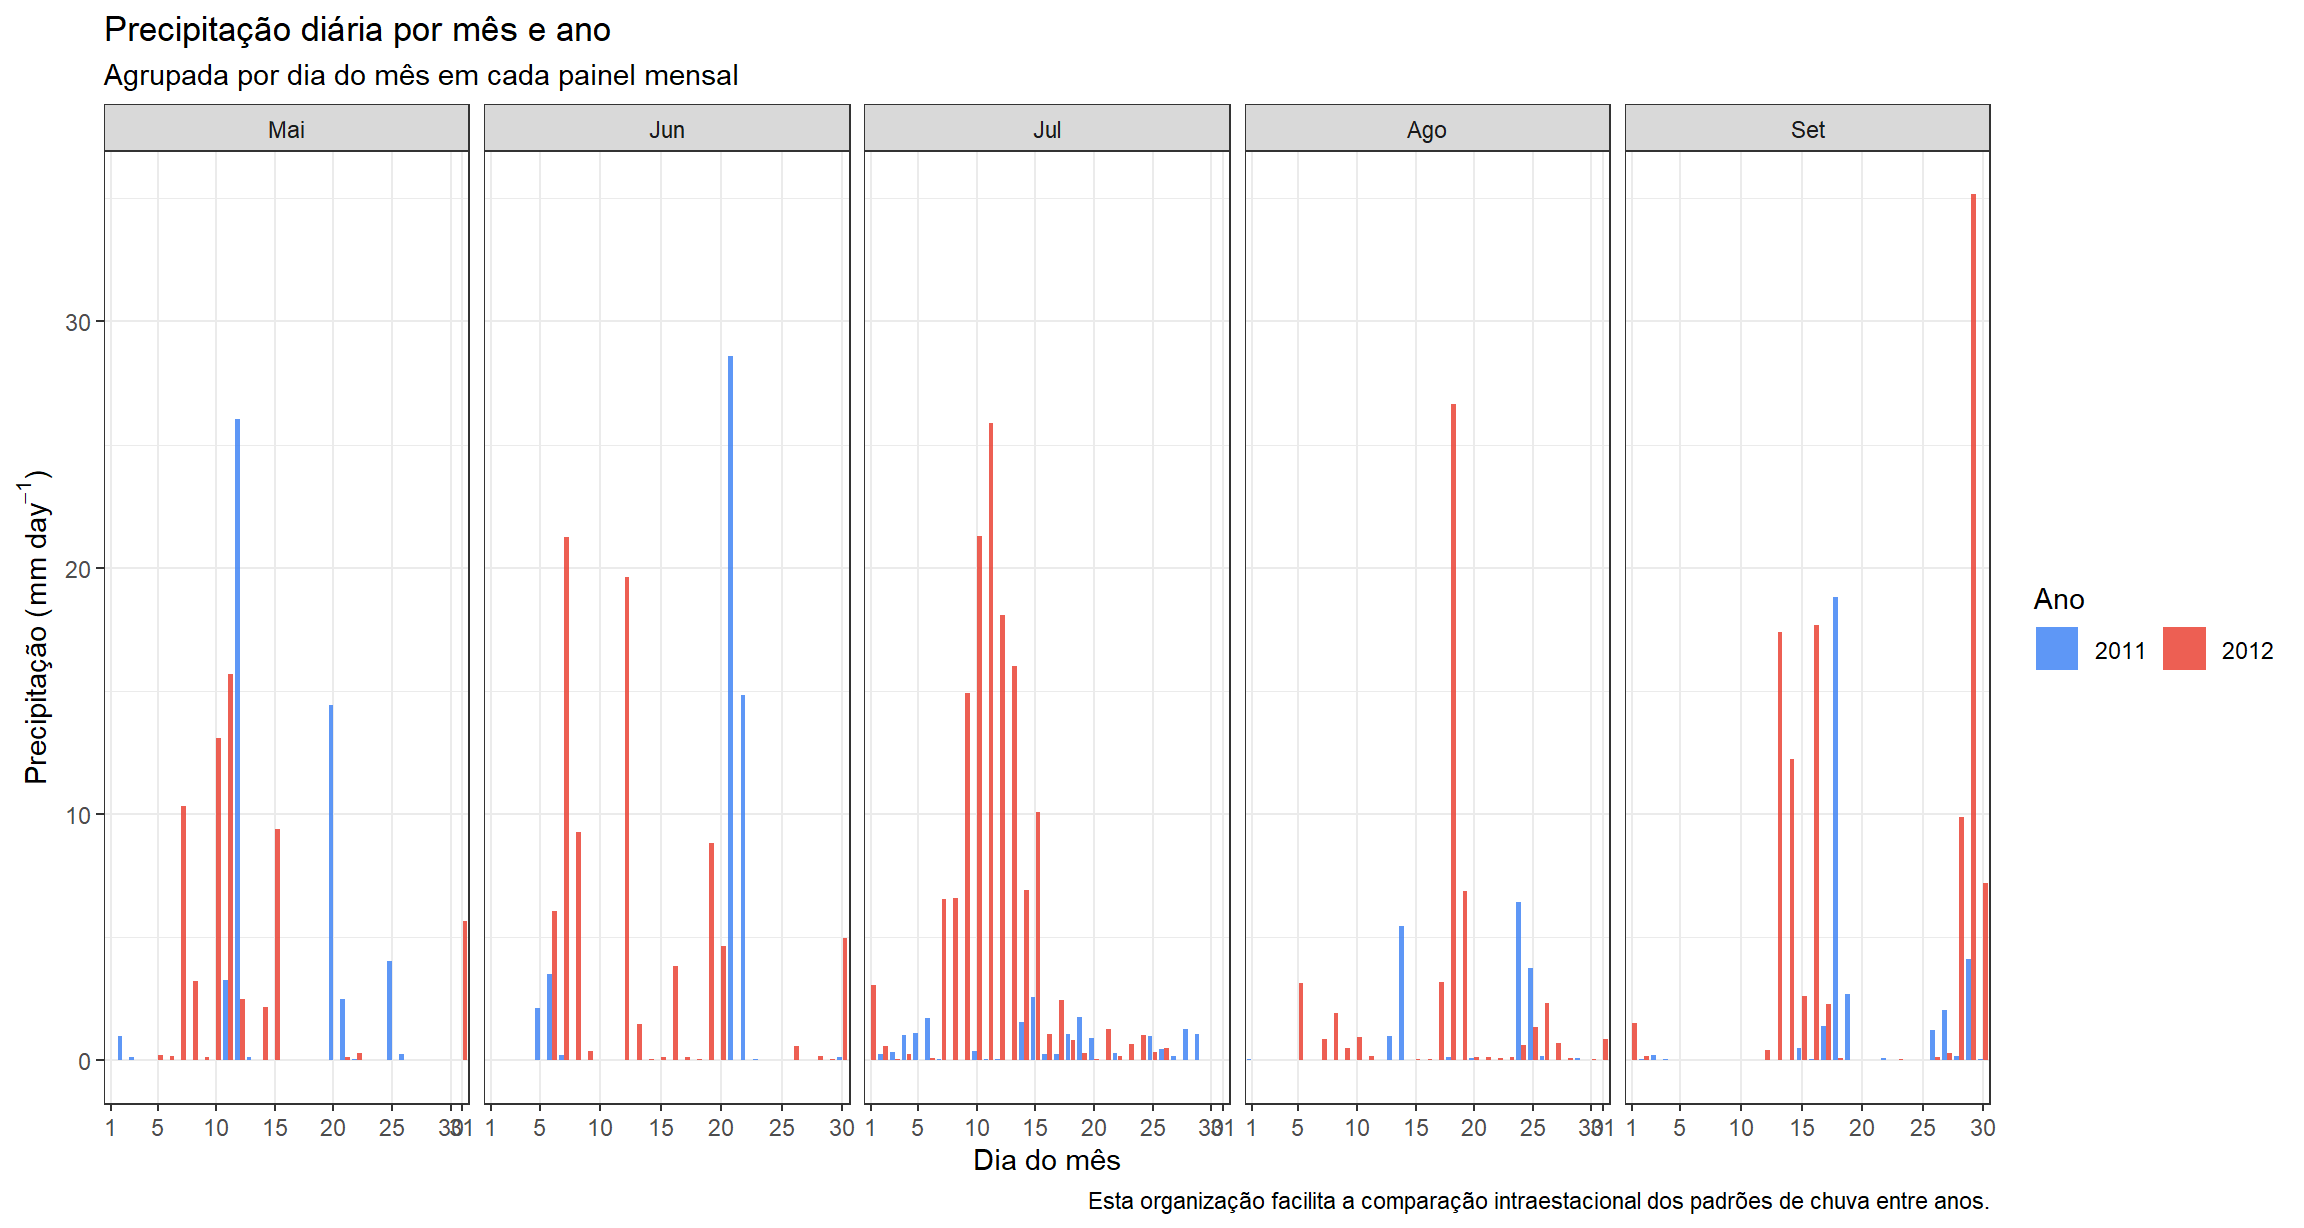
Task: Click the Dia do mês axis label
Action: (x=1046, y=1160)
